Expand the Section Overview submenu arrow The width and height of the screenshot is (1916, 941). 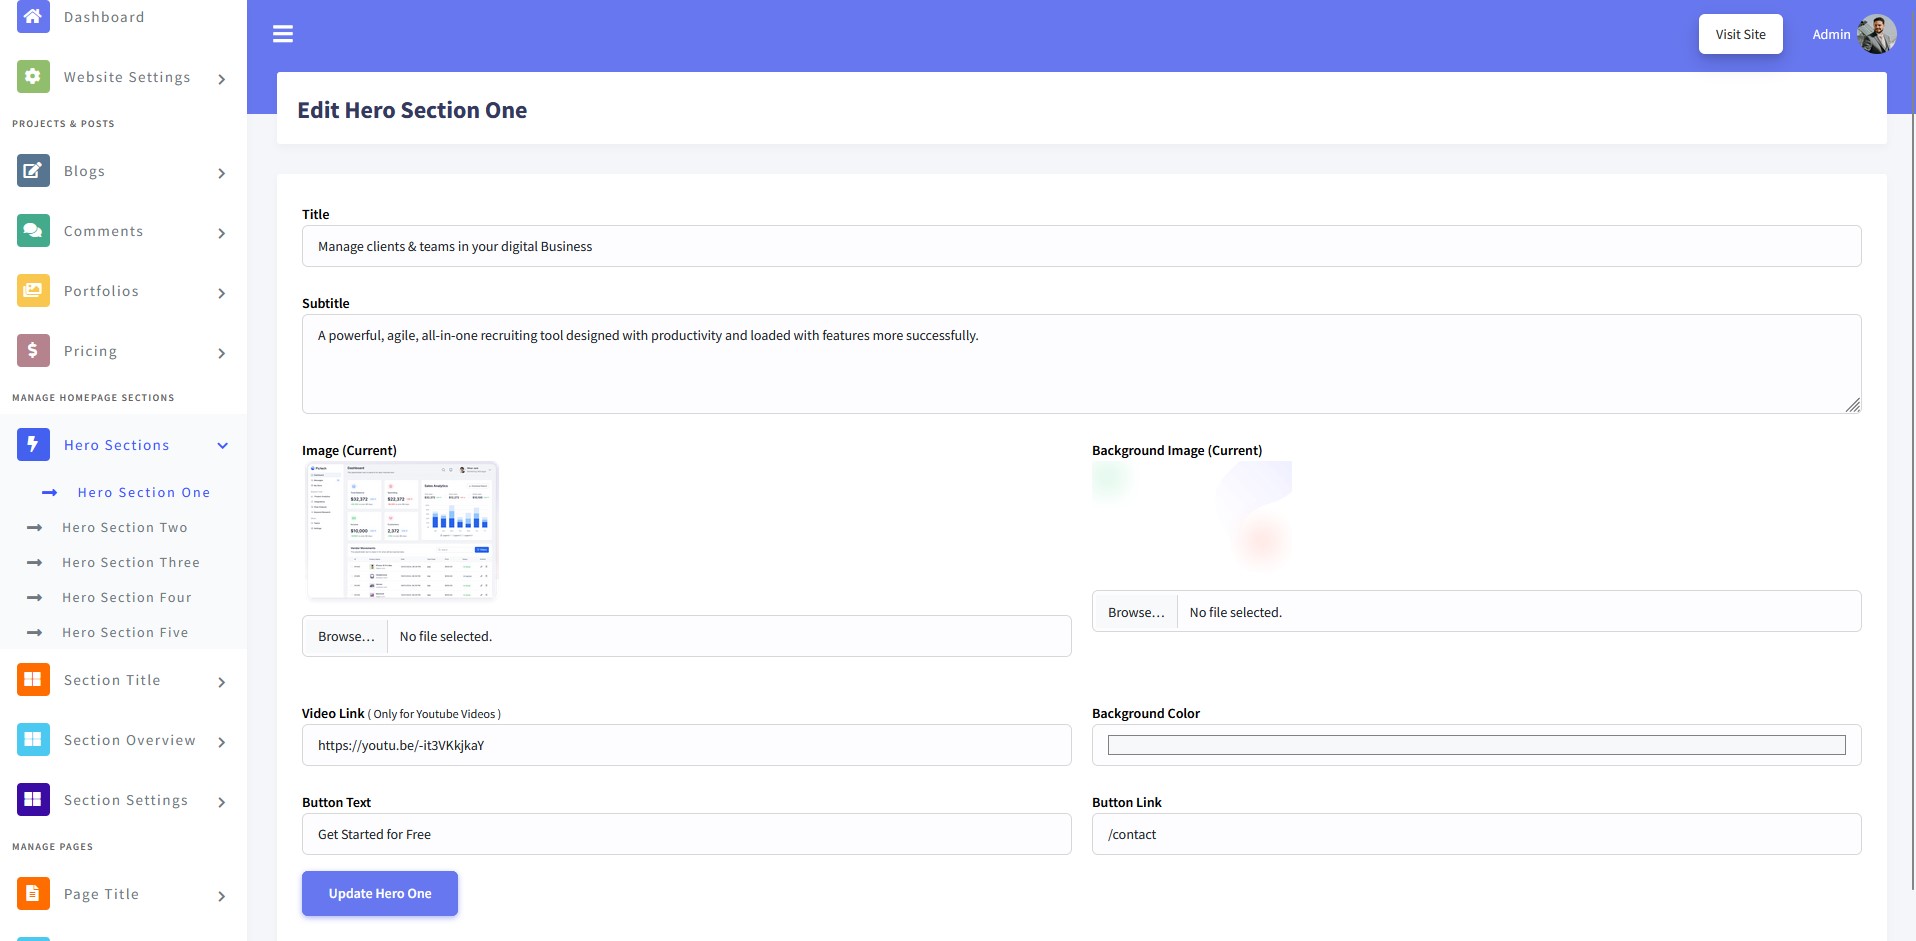(221, 742)
